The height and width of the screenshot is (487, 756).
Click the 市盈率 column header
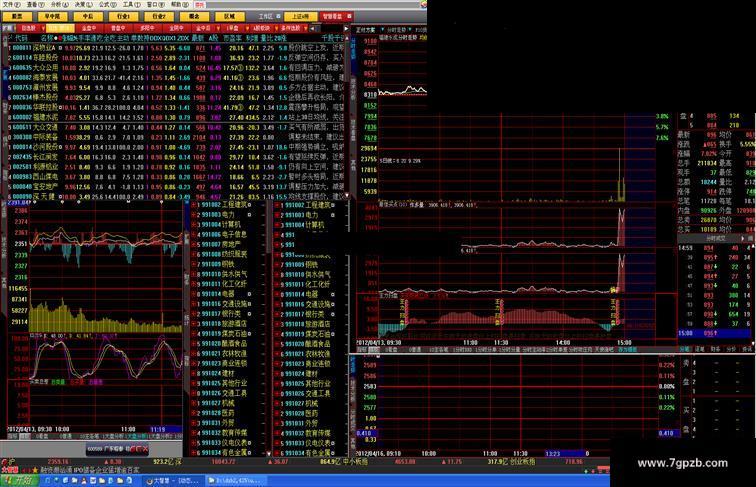pos(233,38)
